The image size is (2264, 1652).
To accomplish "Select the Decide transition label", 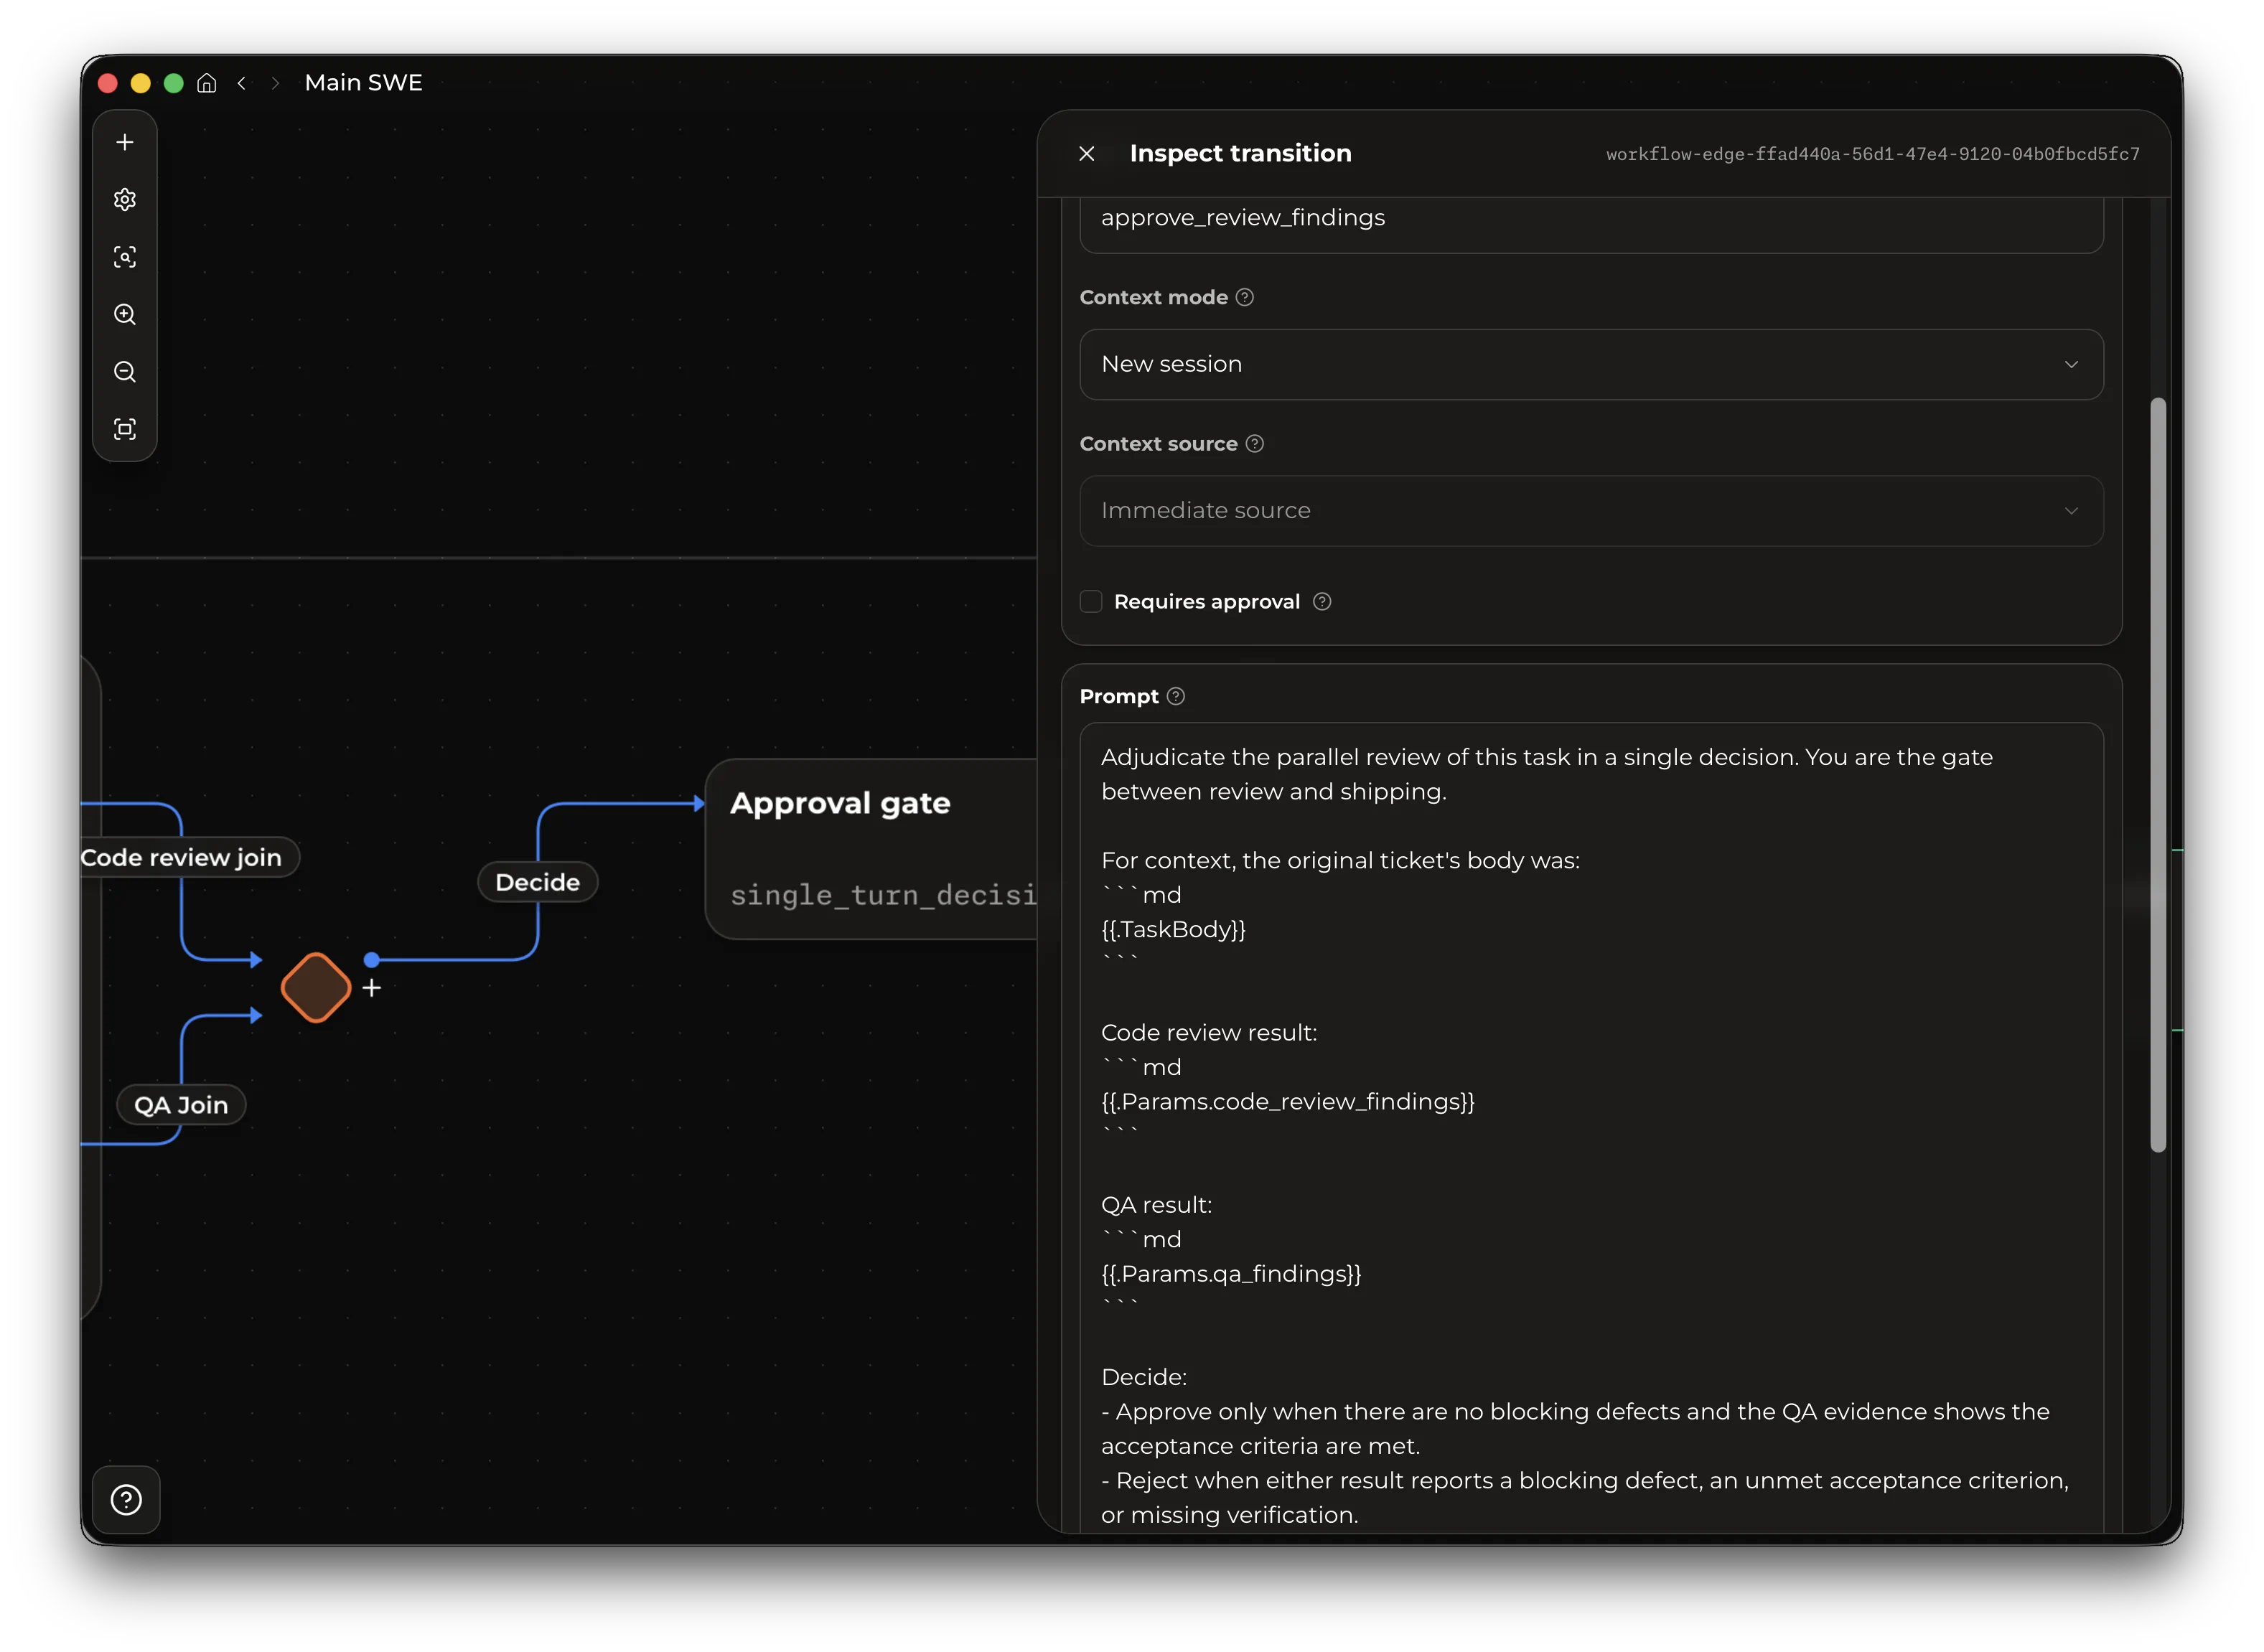I will coord(538,882).
